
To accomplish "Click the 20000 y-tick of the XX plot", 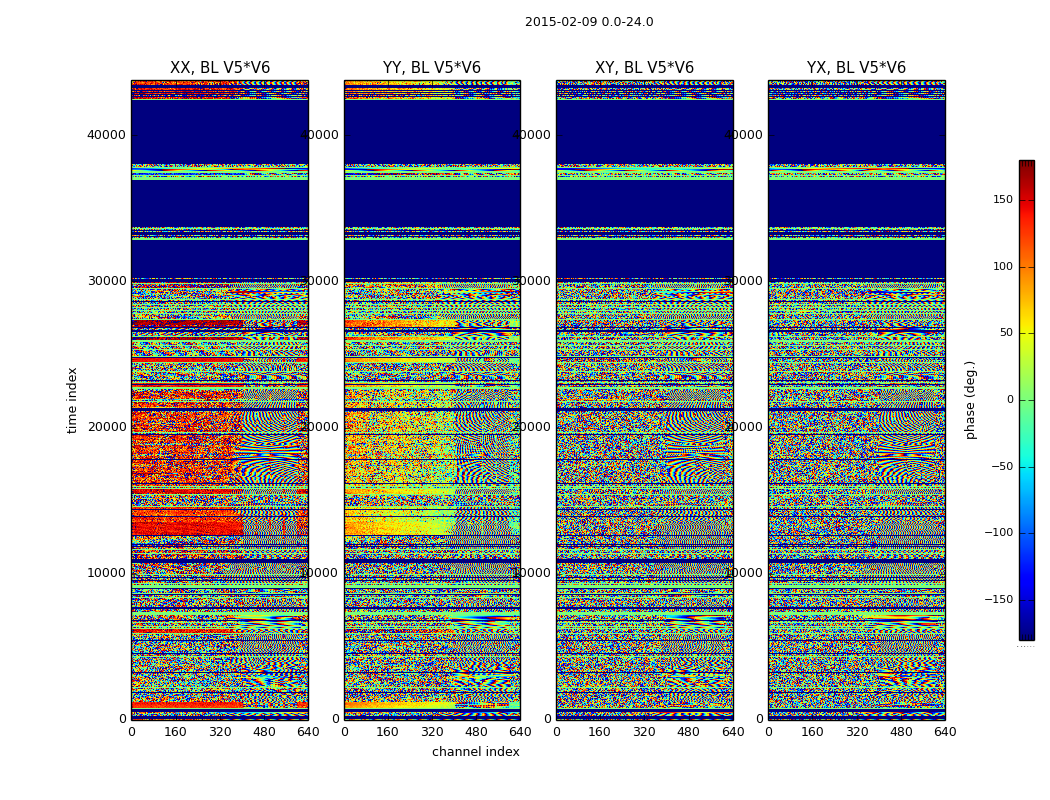I will [x=106, y=426].
